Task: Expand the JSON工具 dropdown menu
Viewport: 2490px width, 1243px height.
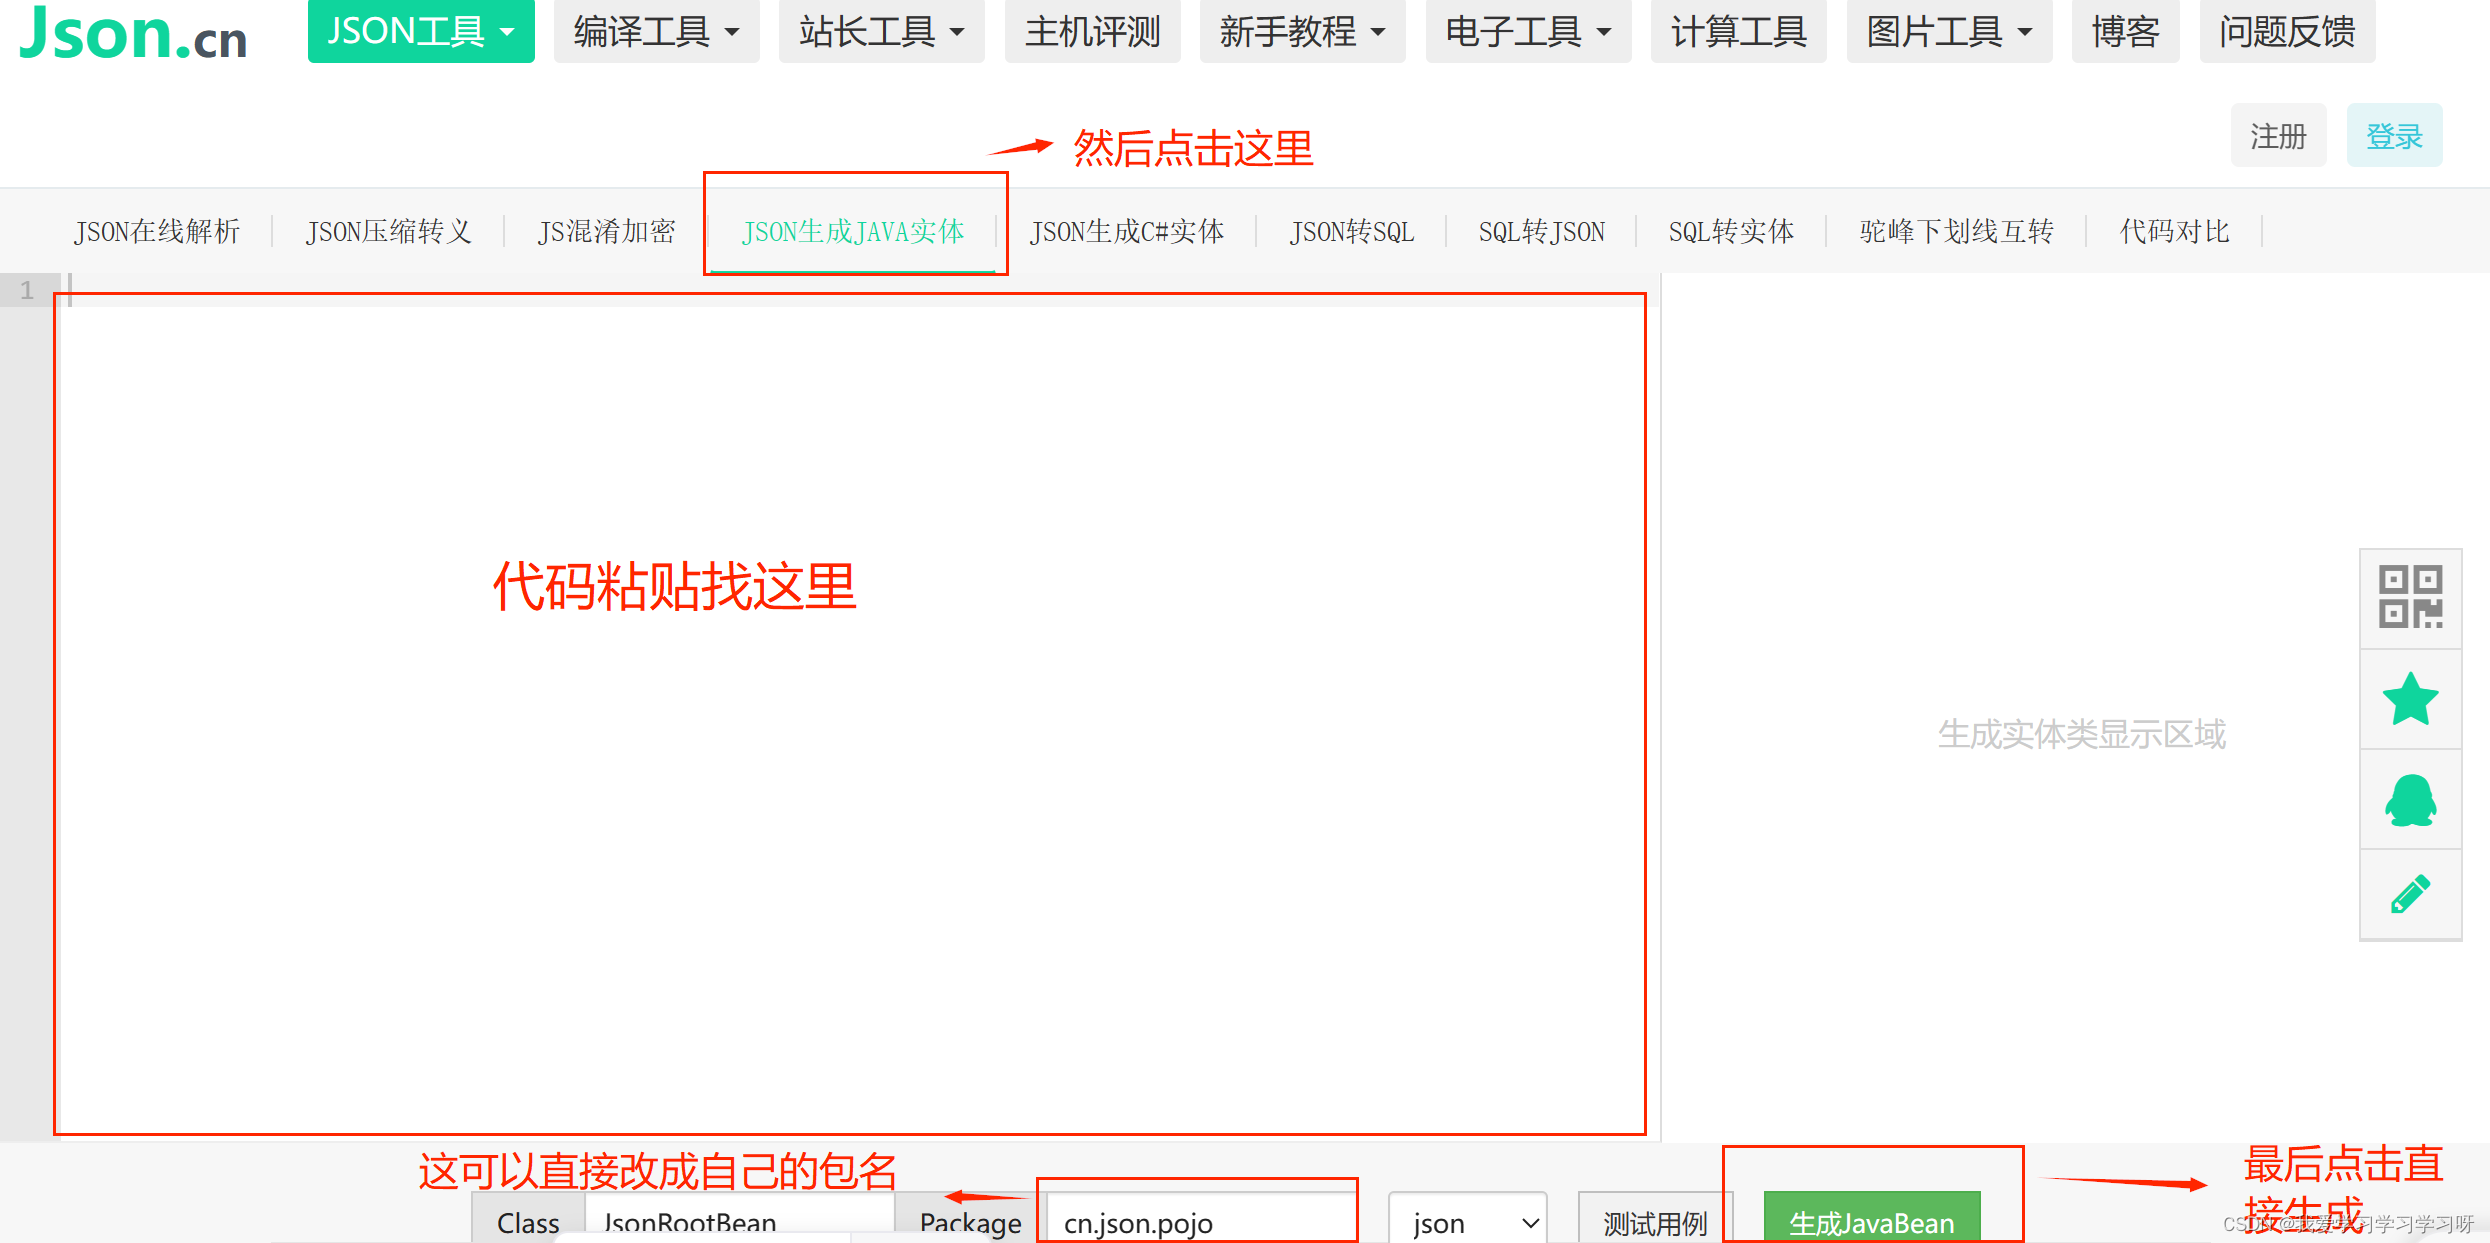Action: coord(420,32)
